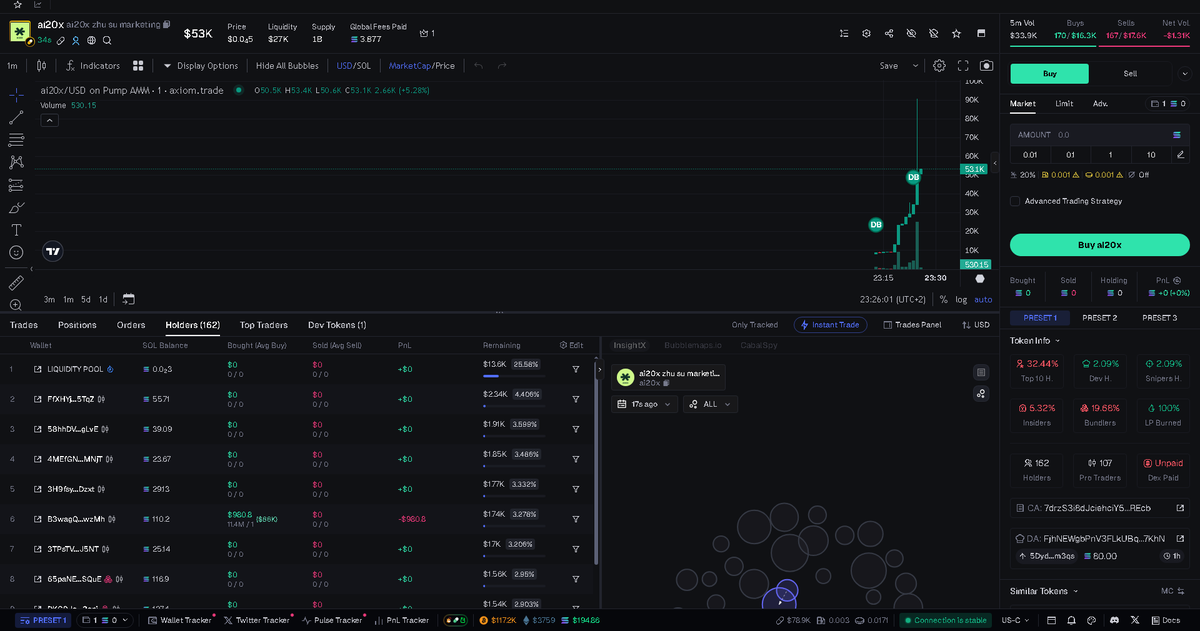Open the candlestick chart type selector
This screenshot has height=631, width=1200.
pos(41,66)
